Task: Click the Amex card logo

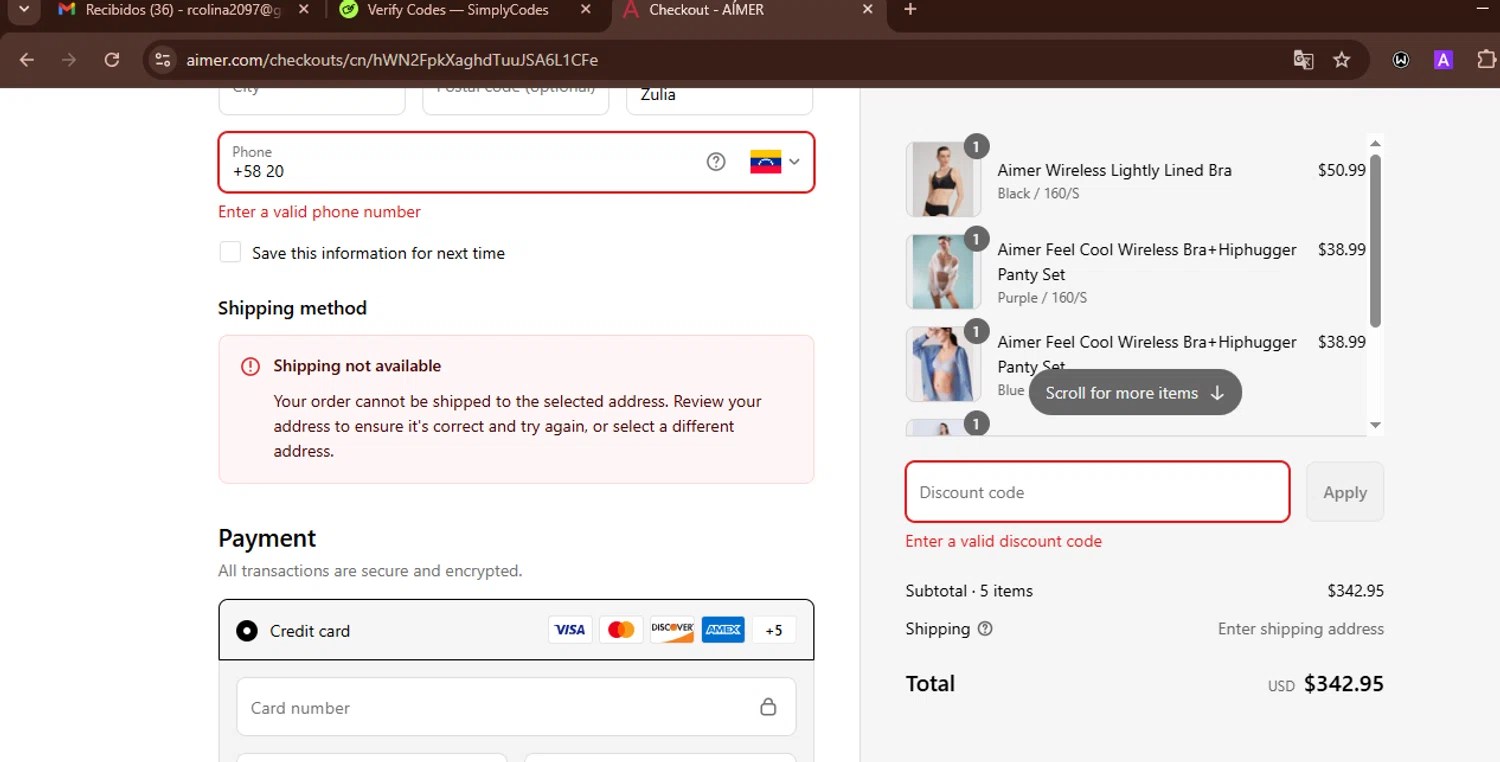Action: (723, 629)
